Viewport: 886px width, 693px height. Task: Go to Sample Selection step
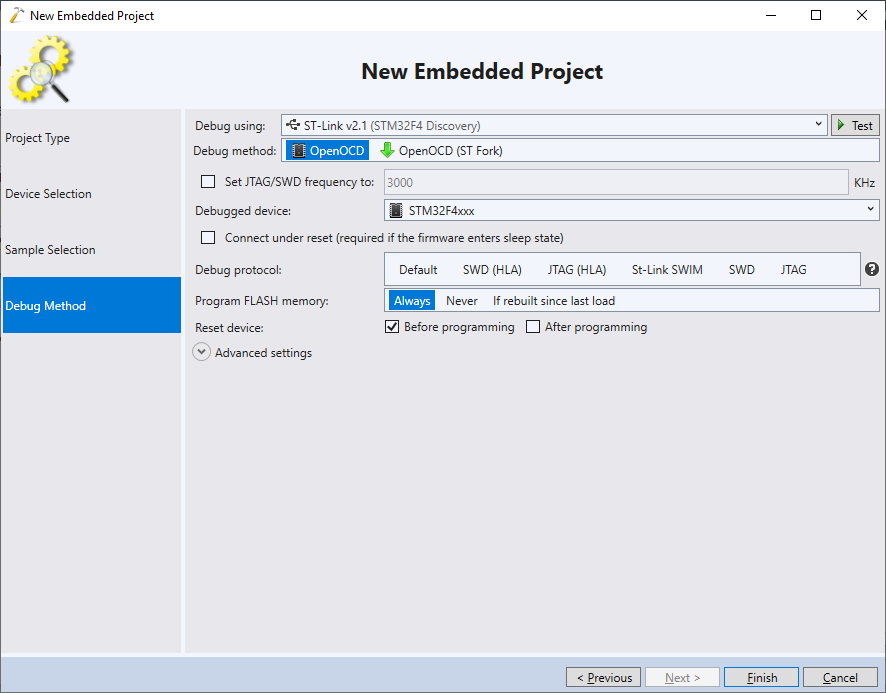(92, 249)
